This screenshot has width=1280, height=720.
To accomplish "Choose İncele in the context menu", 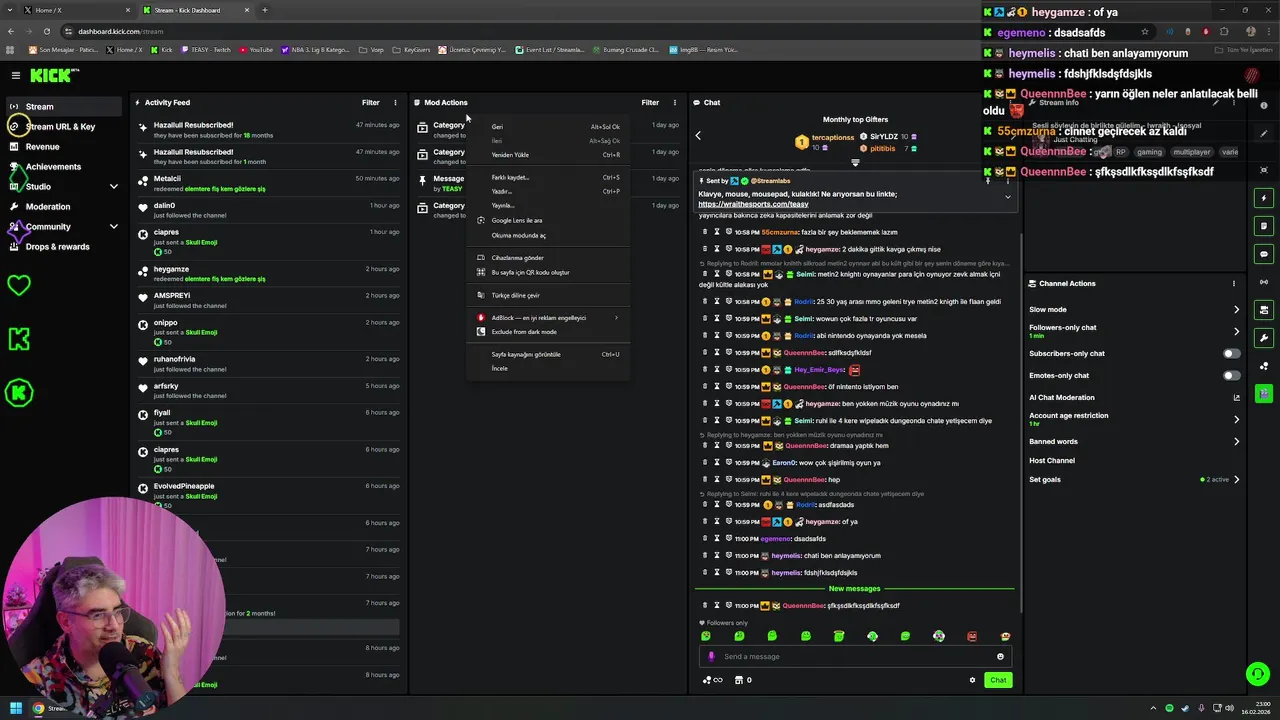I will pos(548,368).
